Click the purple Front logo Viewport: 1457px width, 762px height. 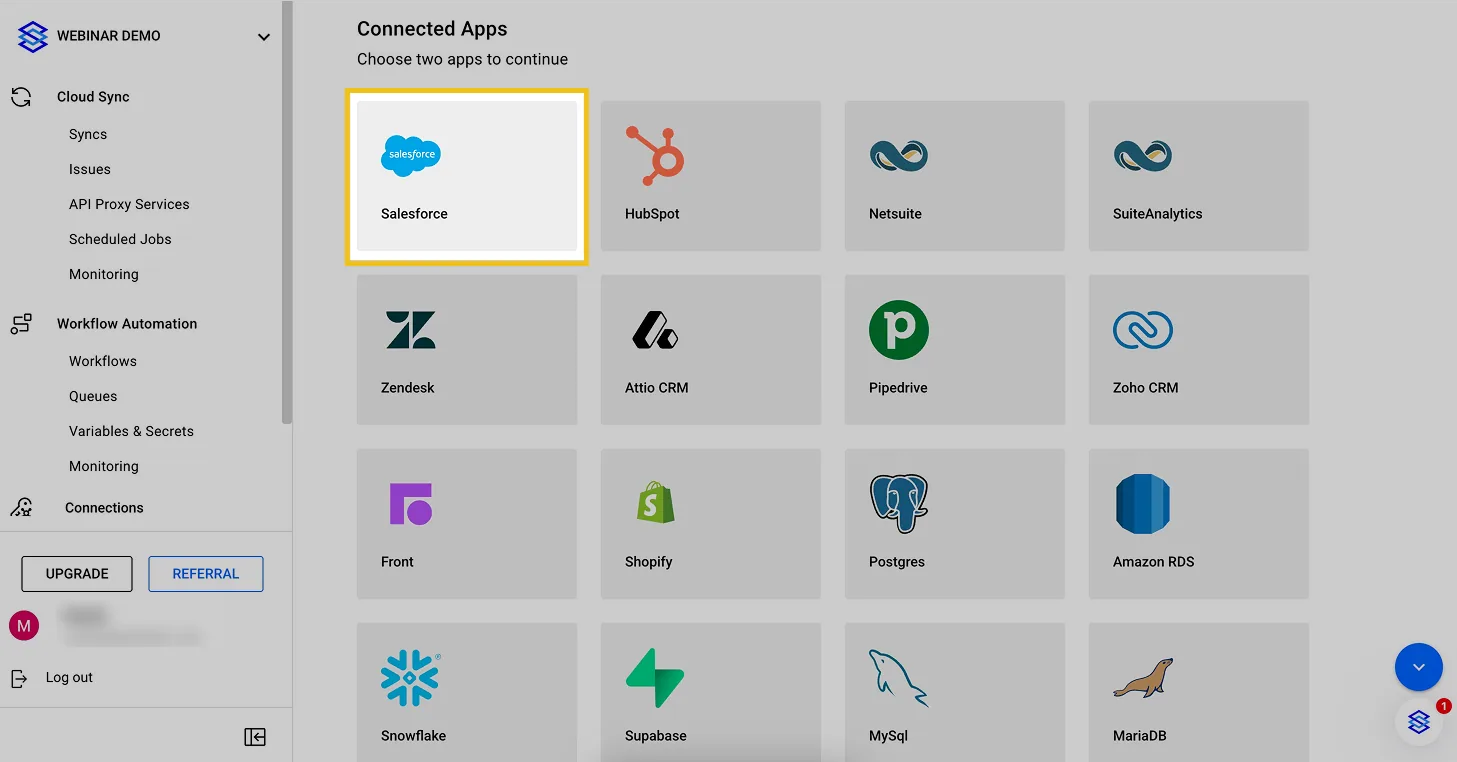coord(411,504)
